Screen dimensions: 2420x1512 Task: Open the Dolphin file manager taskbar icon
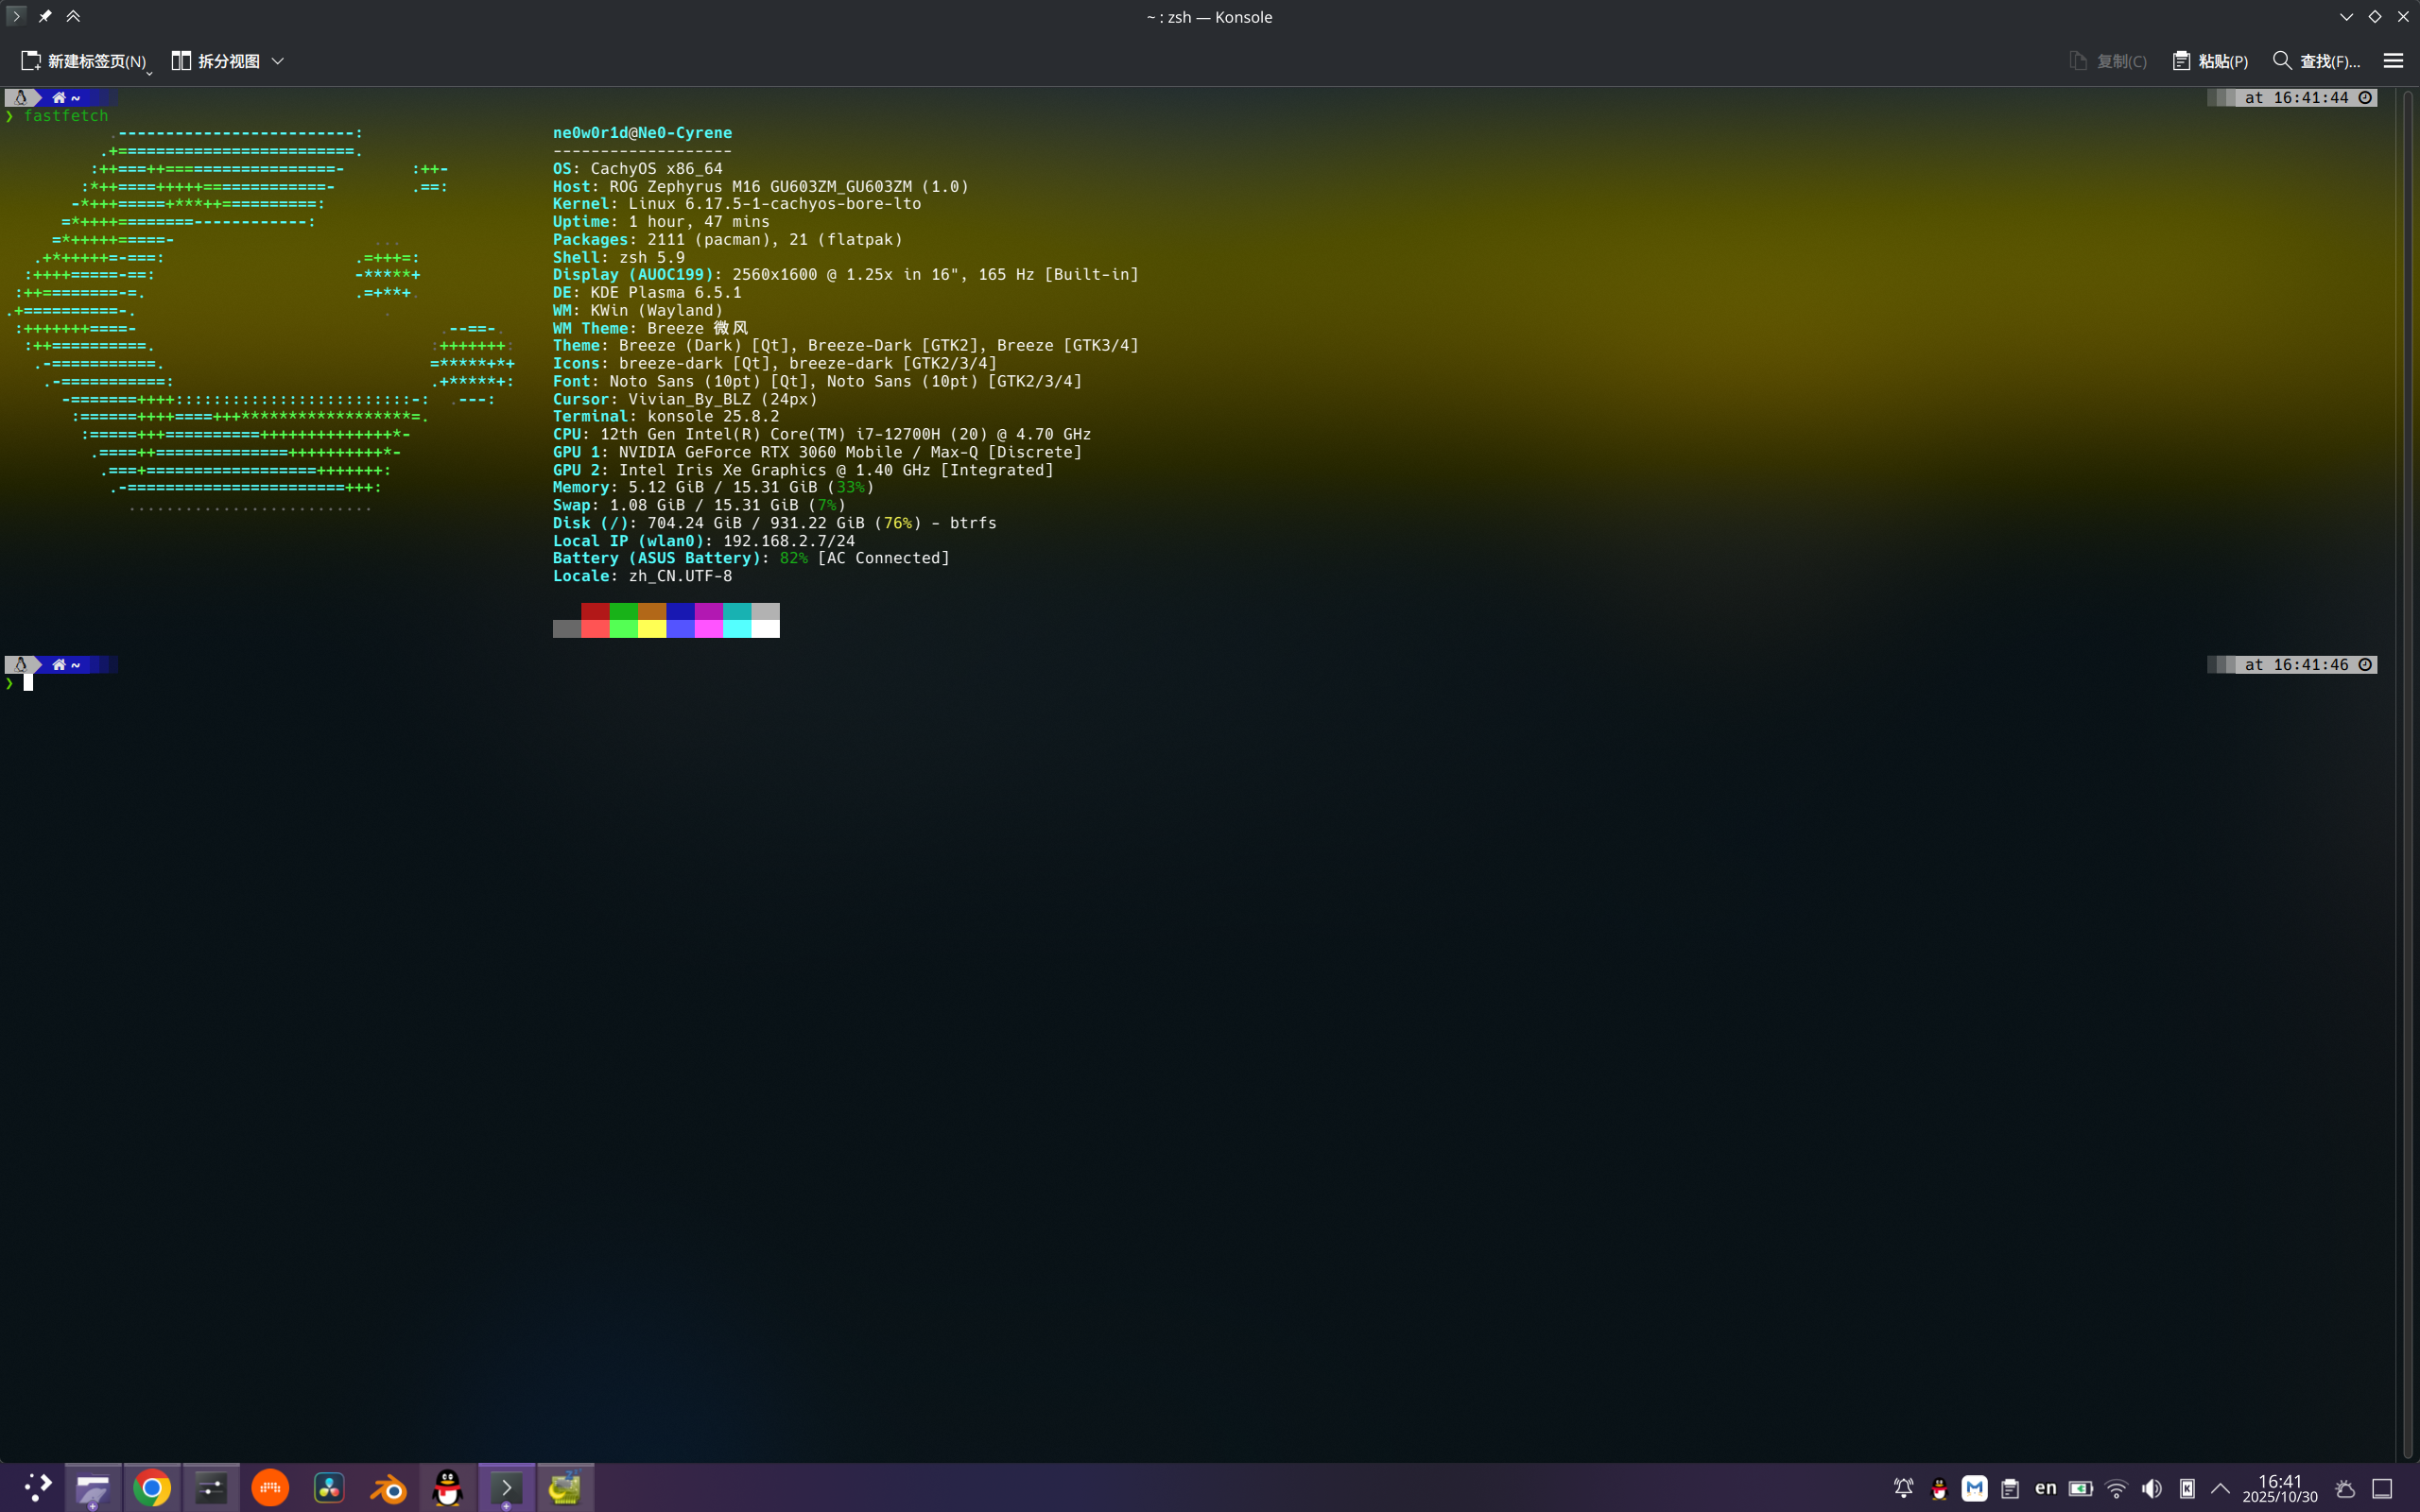click(94, 1488)
